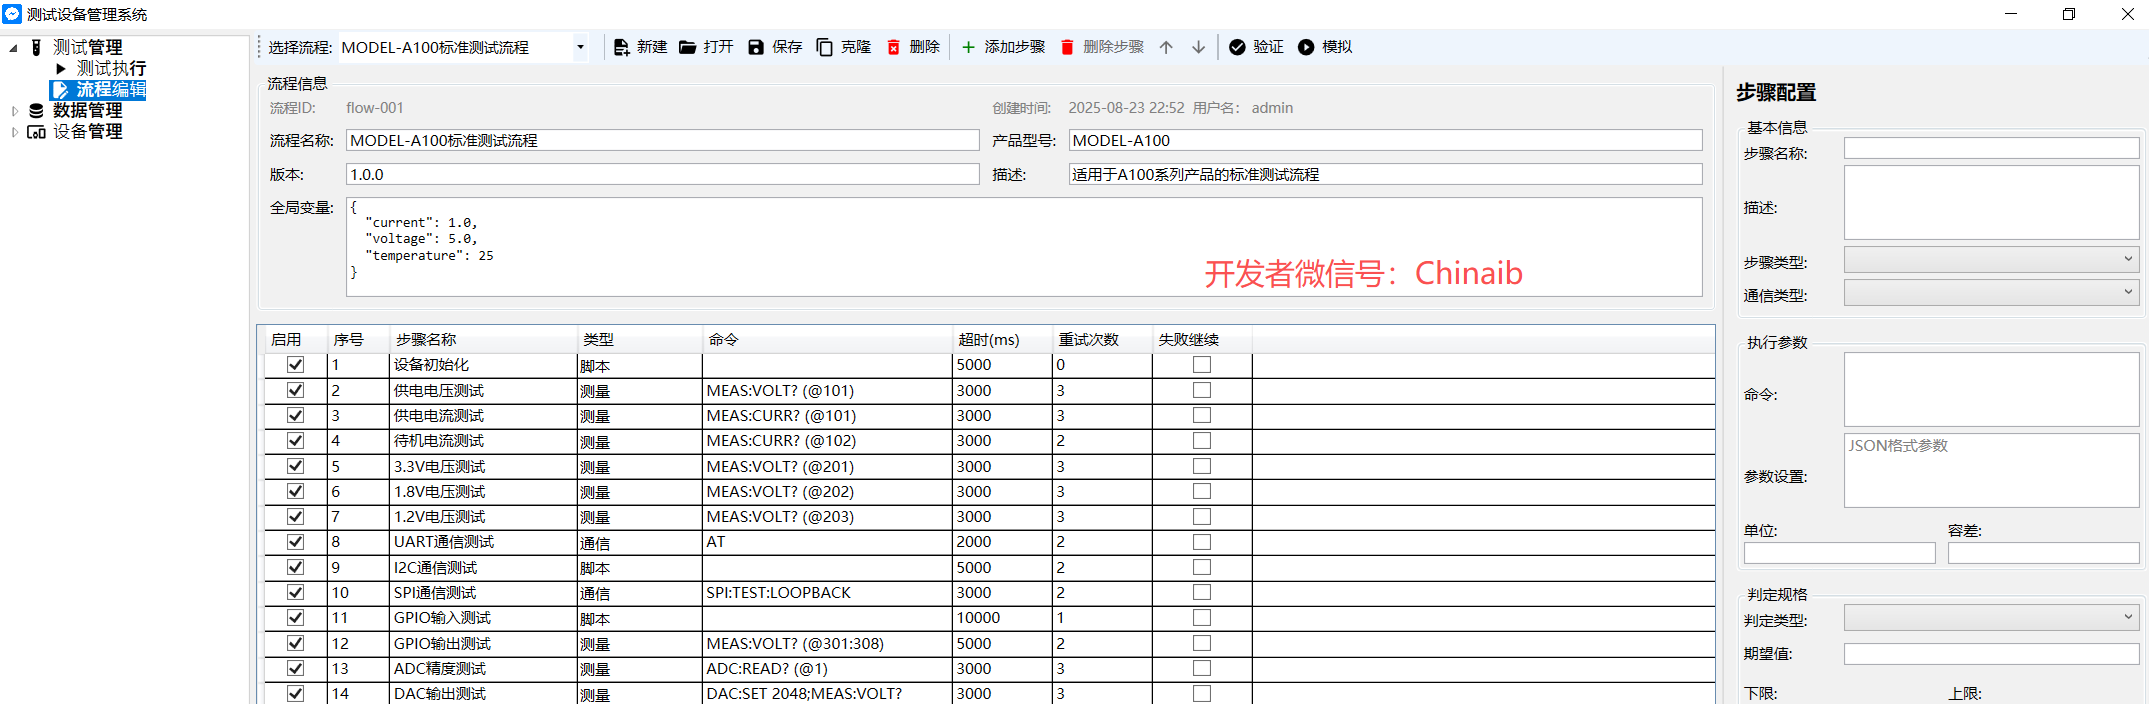Uncheck 启用 for 待机电流测试 row

pos(295,441)
